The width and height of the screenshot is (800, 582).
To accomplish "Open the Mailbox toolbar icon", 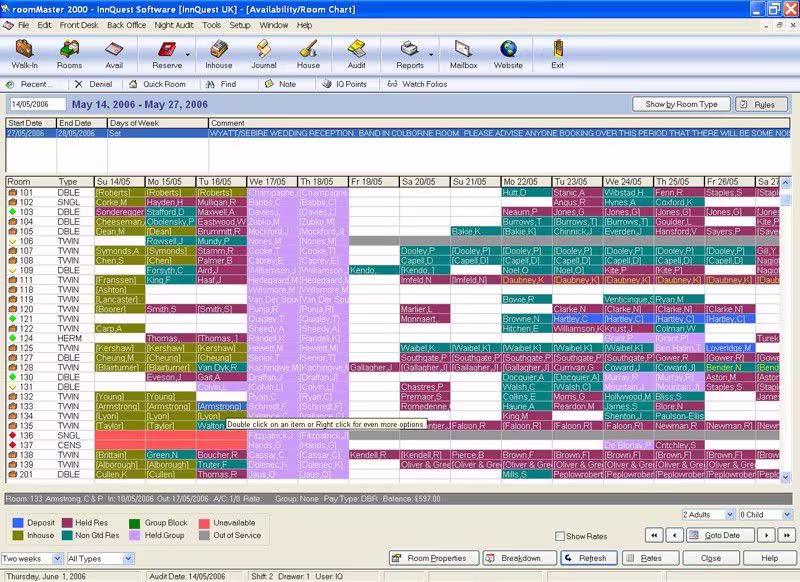I will click(x=463, y=54).
